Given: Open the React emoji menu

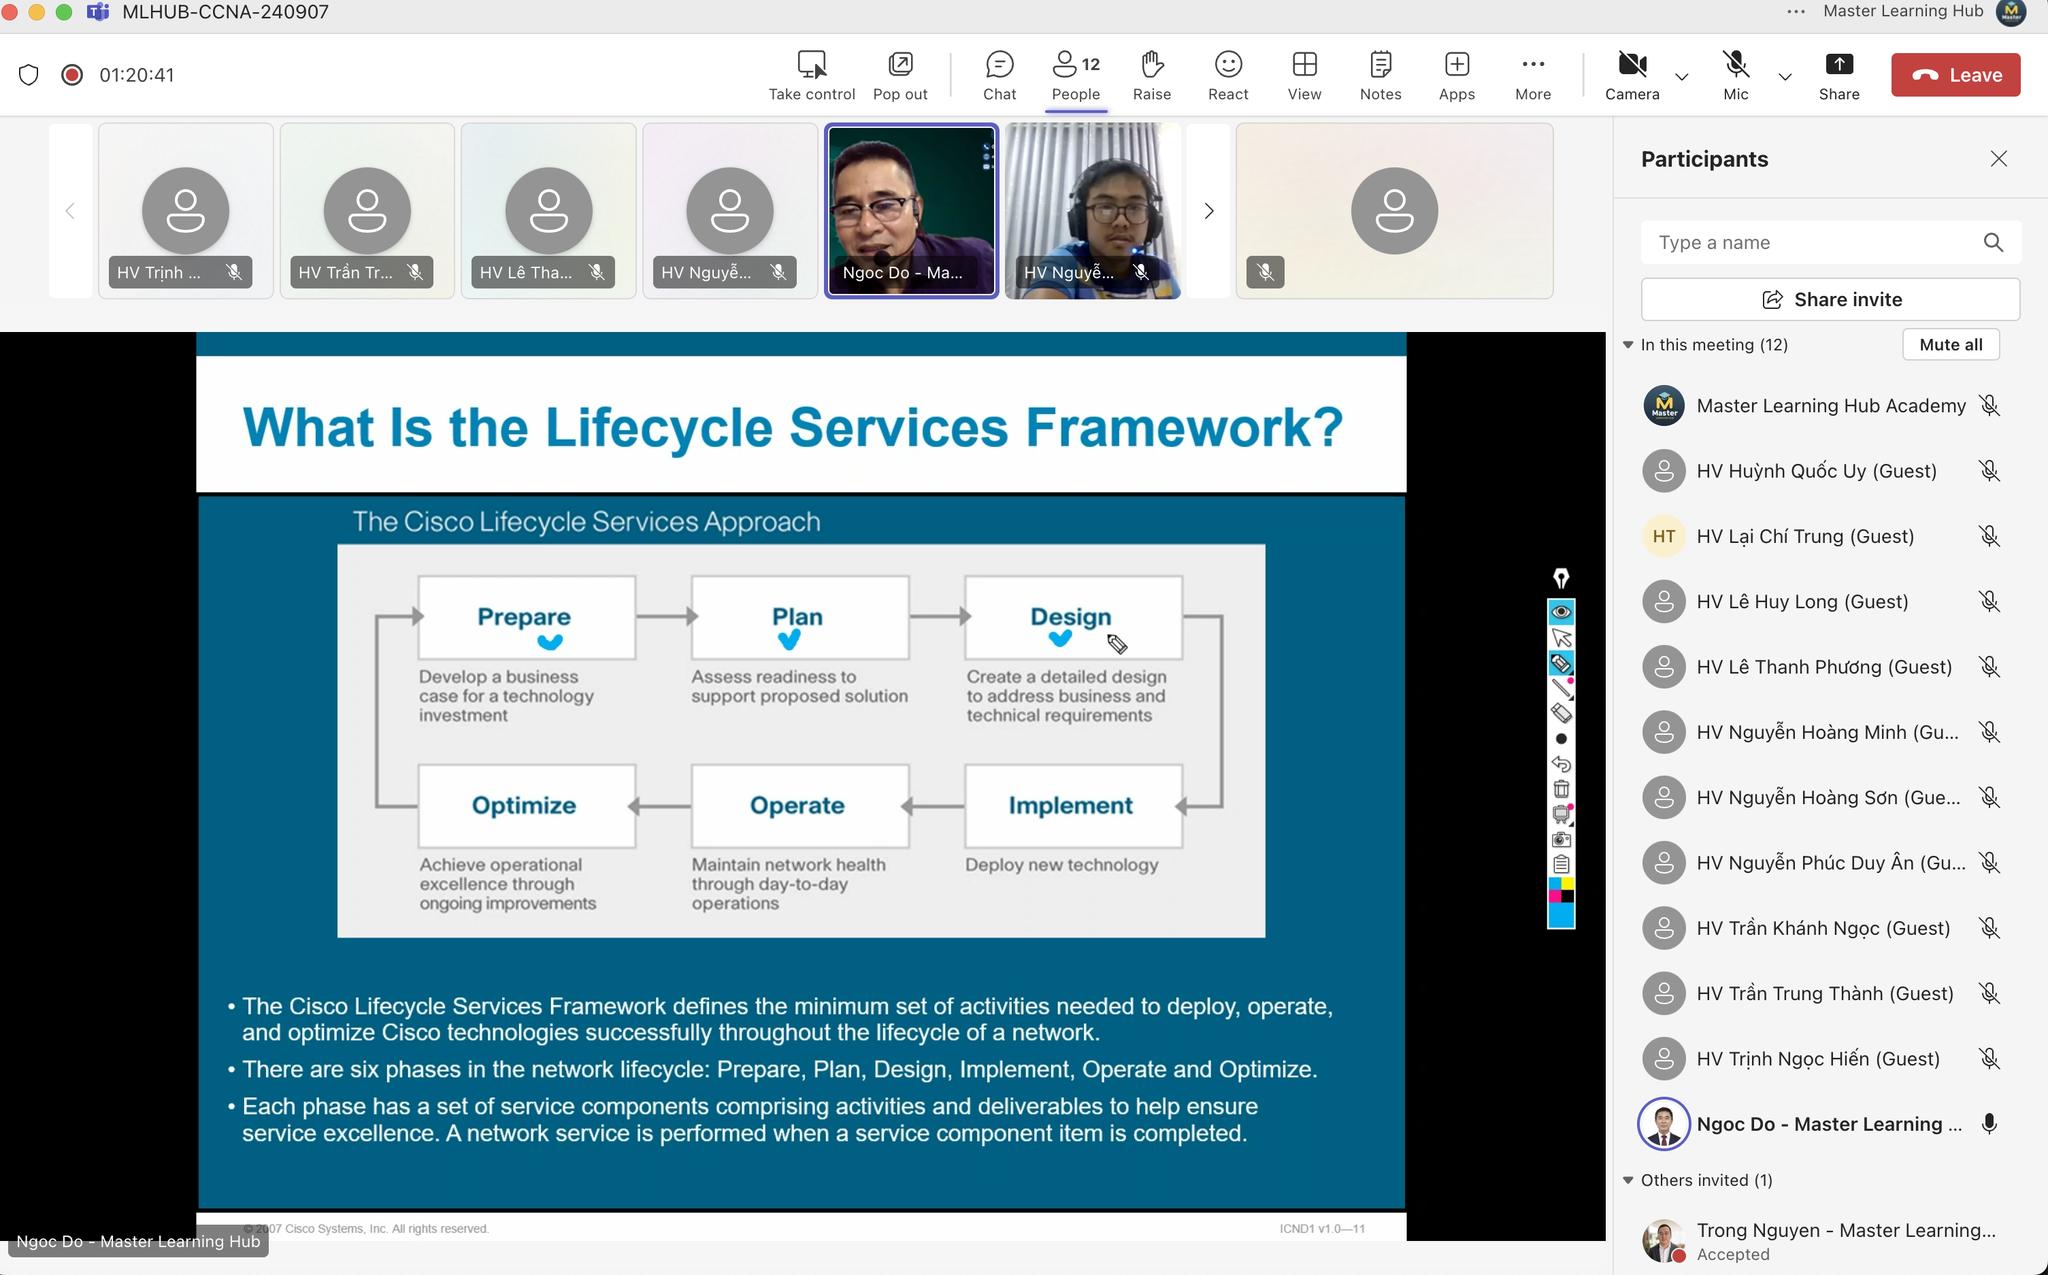Looking at the screenshot, I should pos(1228,75).
